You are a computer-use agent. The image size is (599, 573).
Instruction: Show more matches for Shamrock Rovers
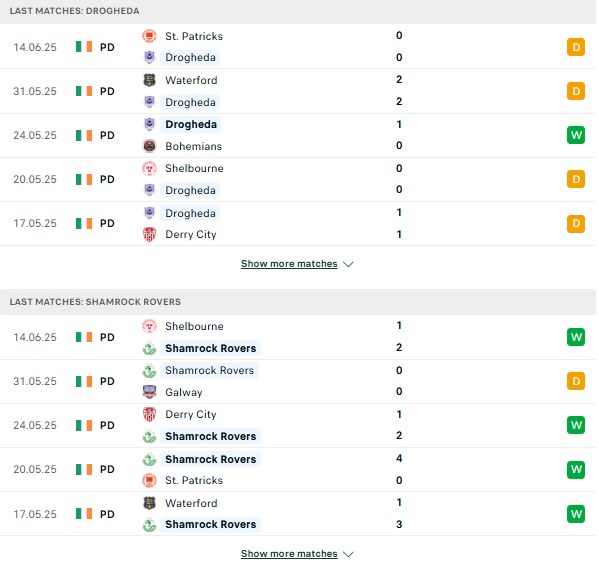tap(289, 554)
